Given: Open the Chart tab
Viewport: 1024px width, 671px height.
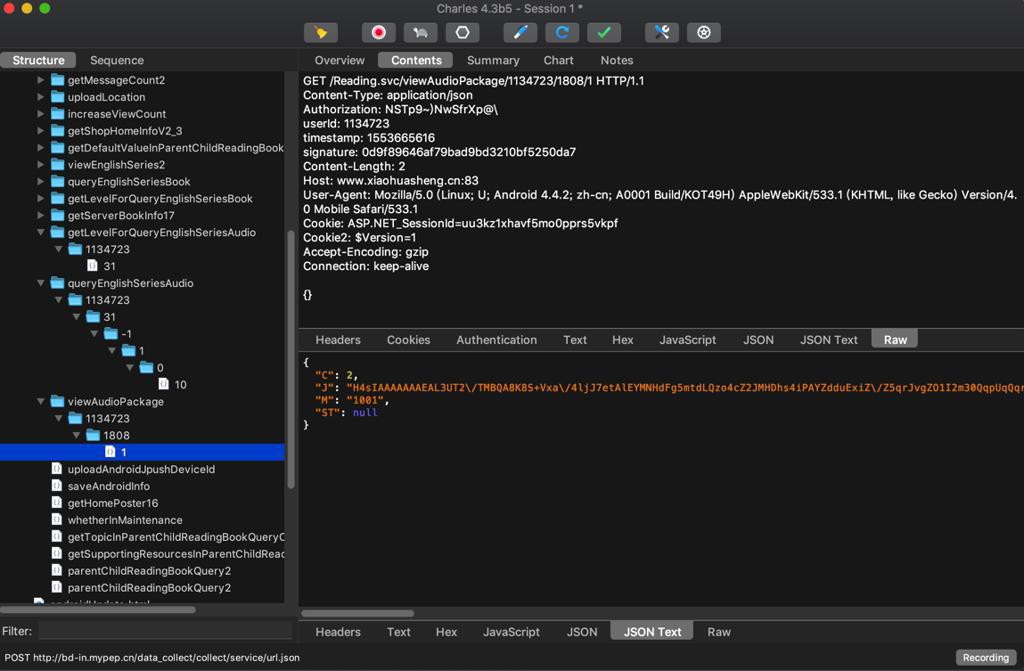Looking at the screenshot, I should (x=558, y=60).
